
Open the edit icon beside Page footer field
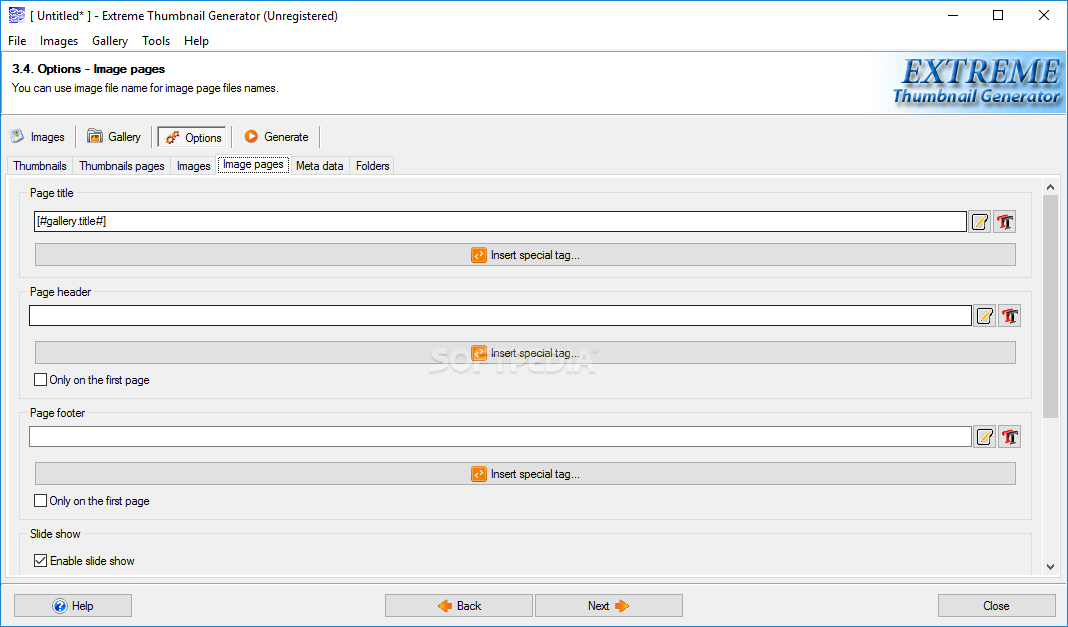pos(984,437)
